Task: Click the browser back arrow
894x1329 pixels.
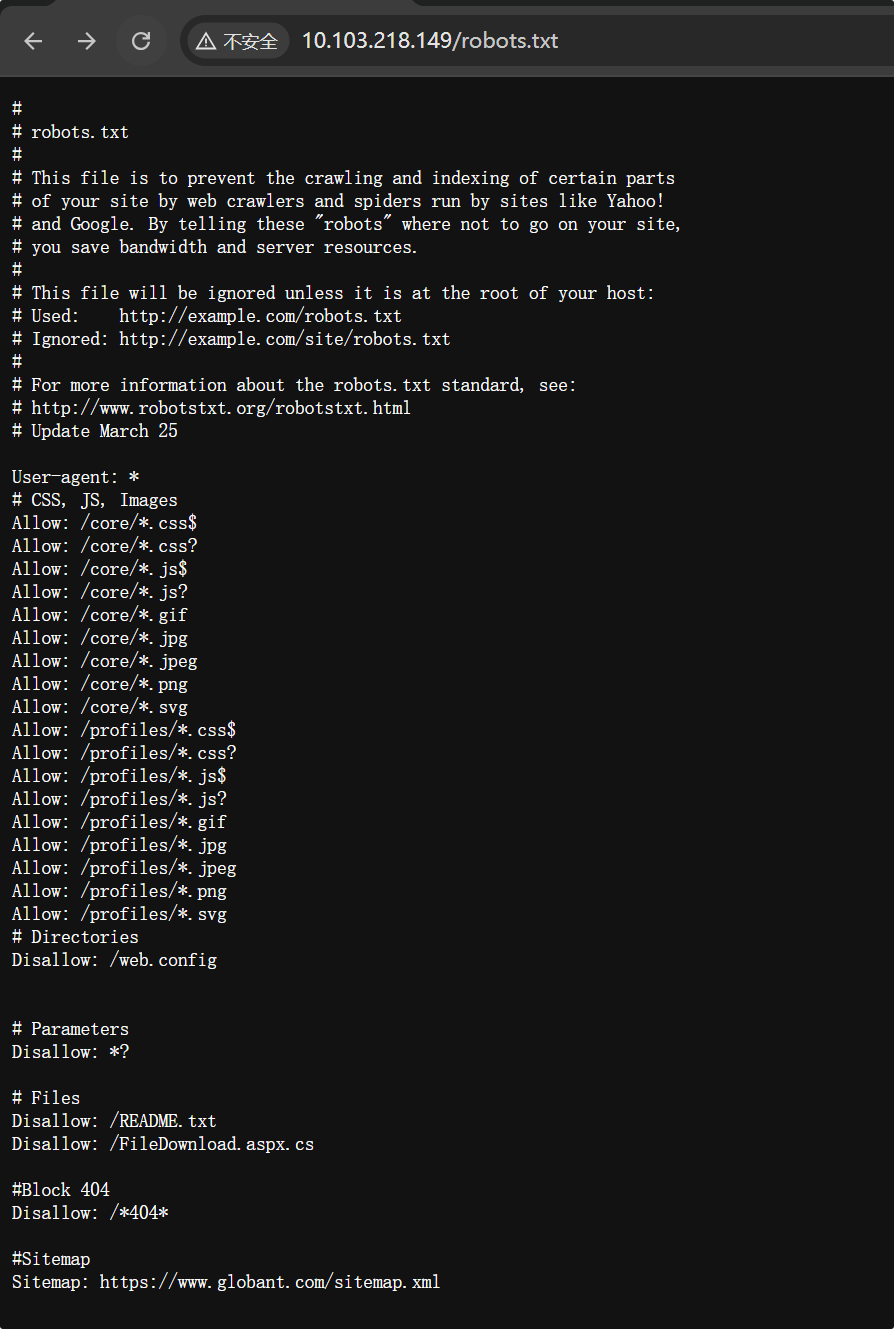Action: pyautogui.click(x=33, y=41)
